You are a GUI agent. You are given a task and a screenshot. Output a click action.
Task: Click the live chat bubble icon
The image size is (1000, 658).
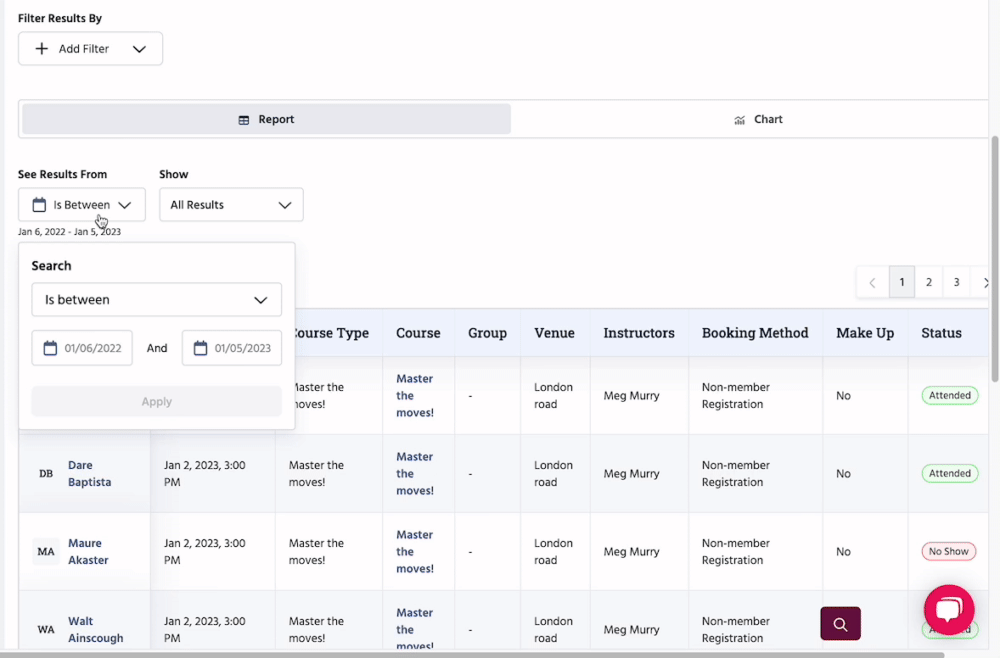pyautogui.click(x=948, y=610)
